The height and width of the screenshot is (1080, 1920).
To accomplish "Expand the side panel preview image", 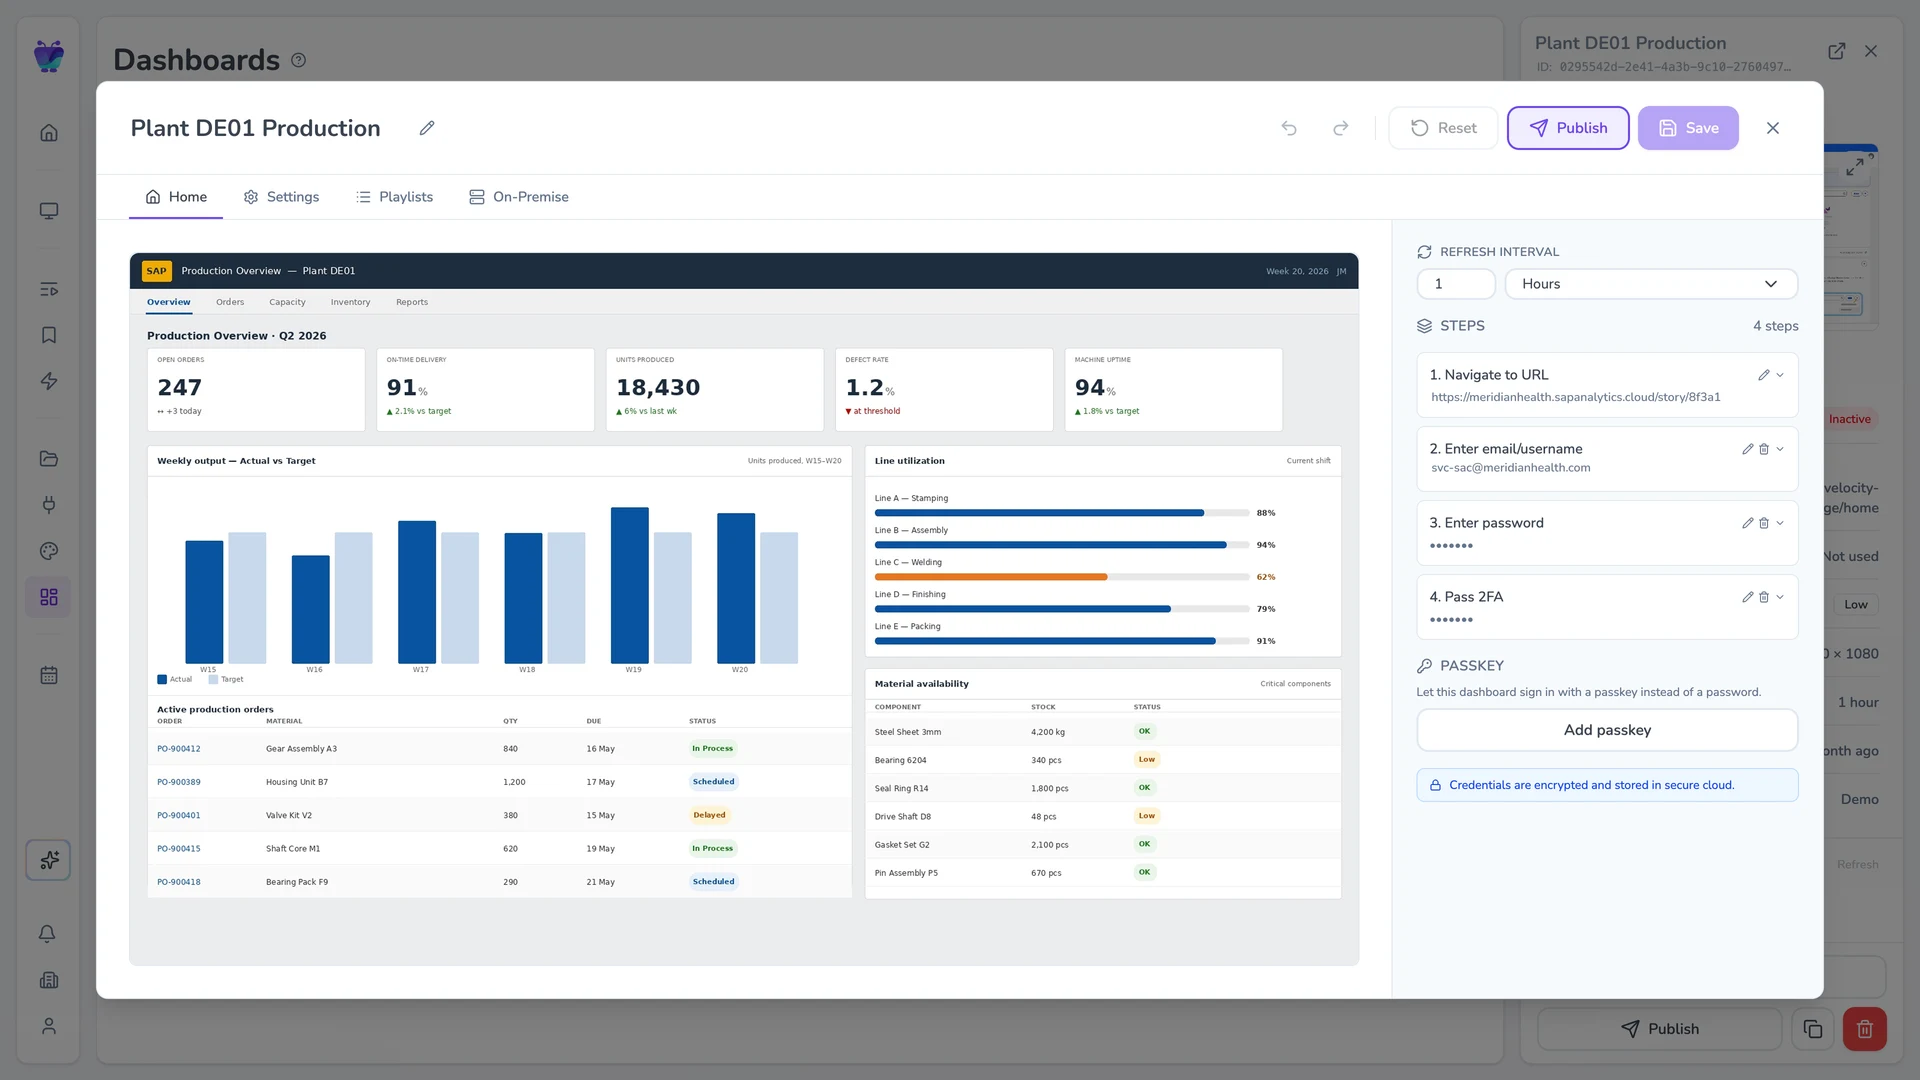I will tap(1855, 167).
